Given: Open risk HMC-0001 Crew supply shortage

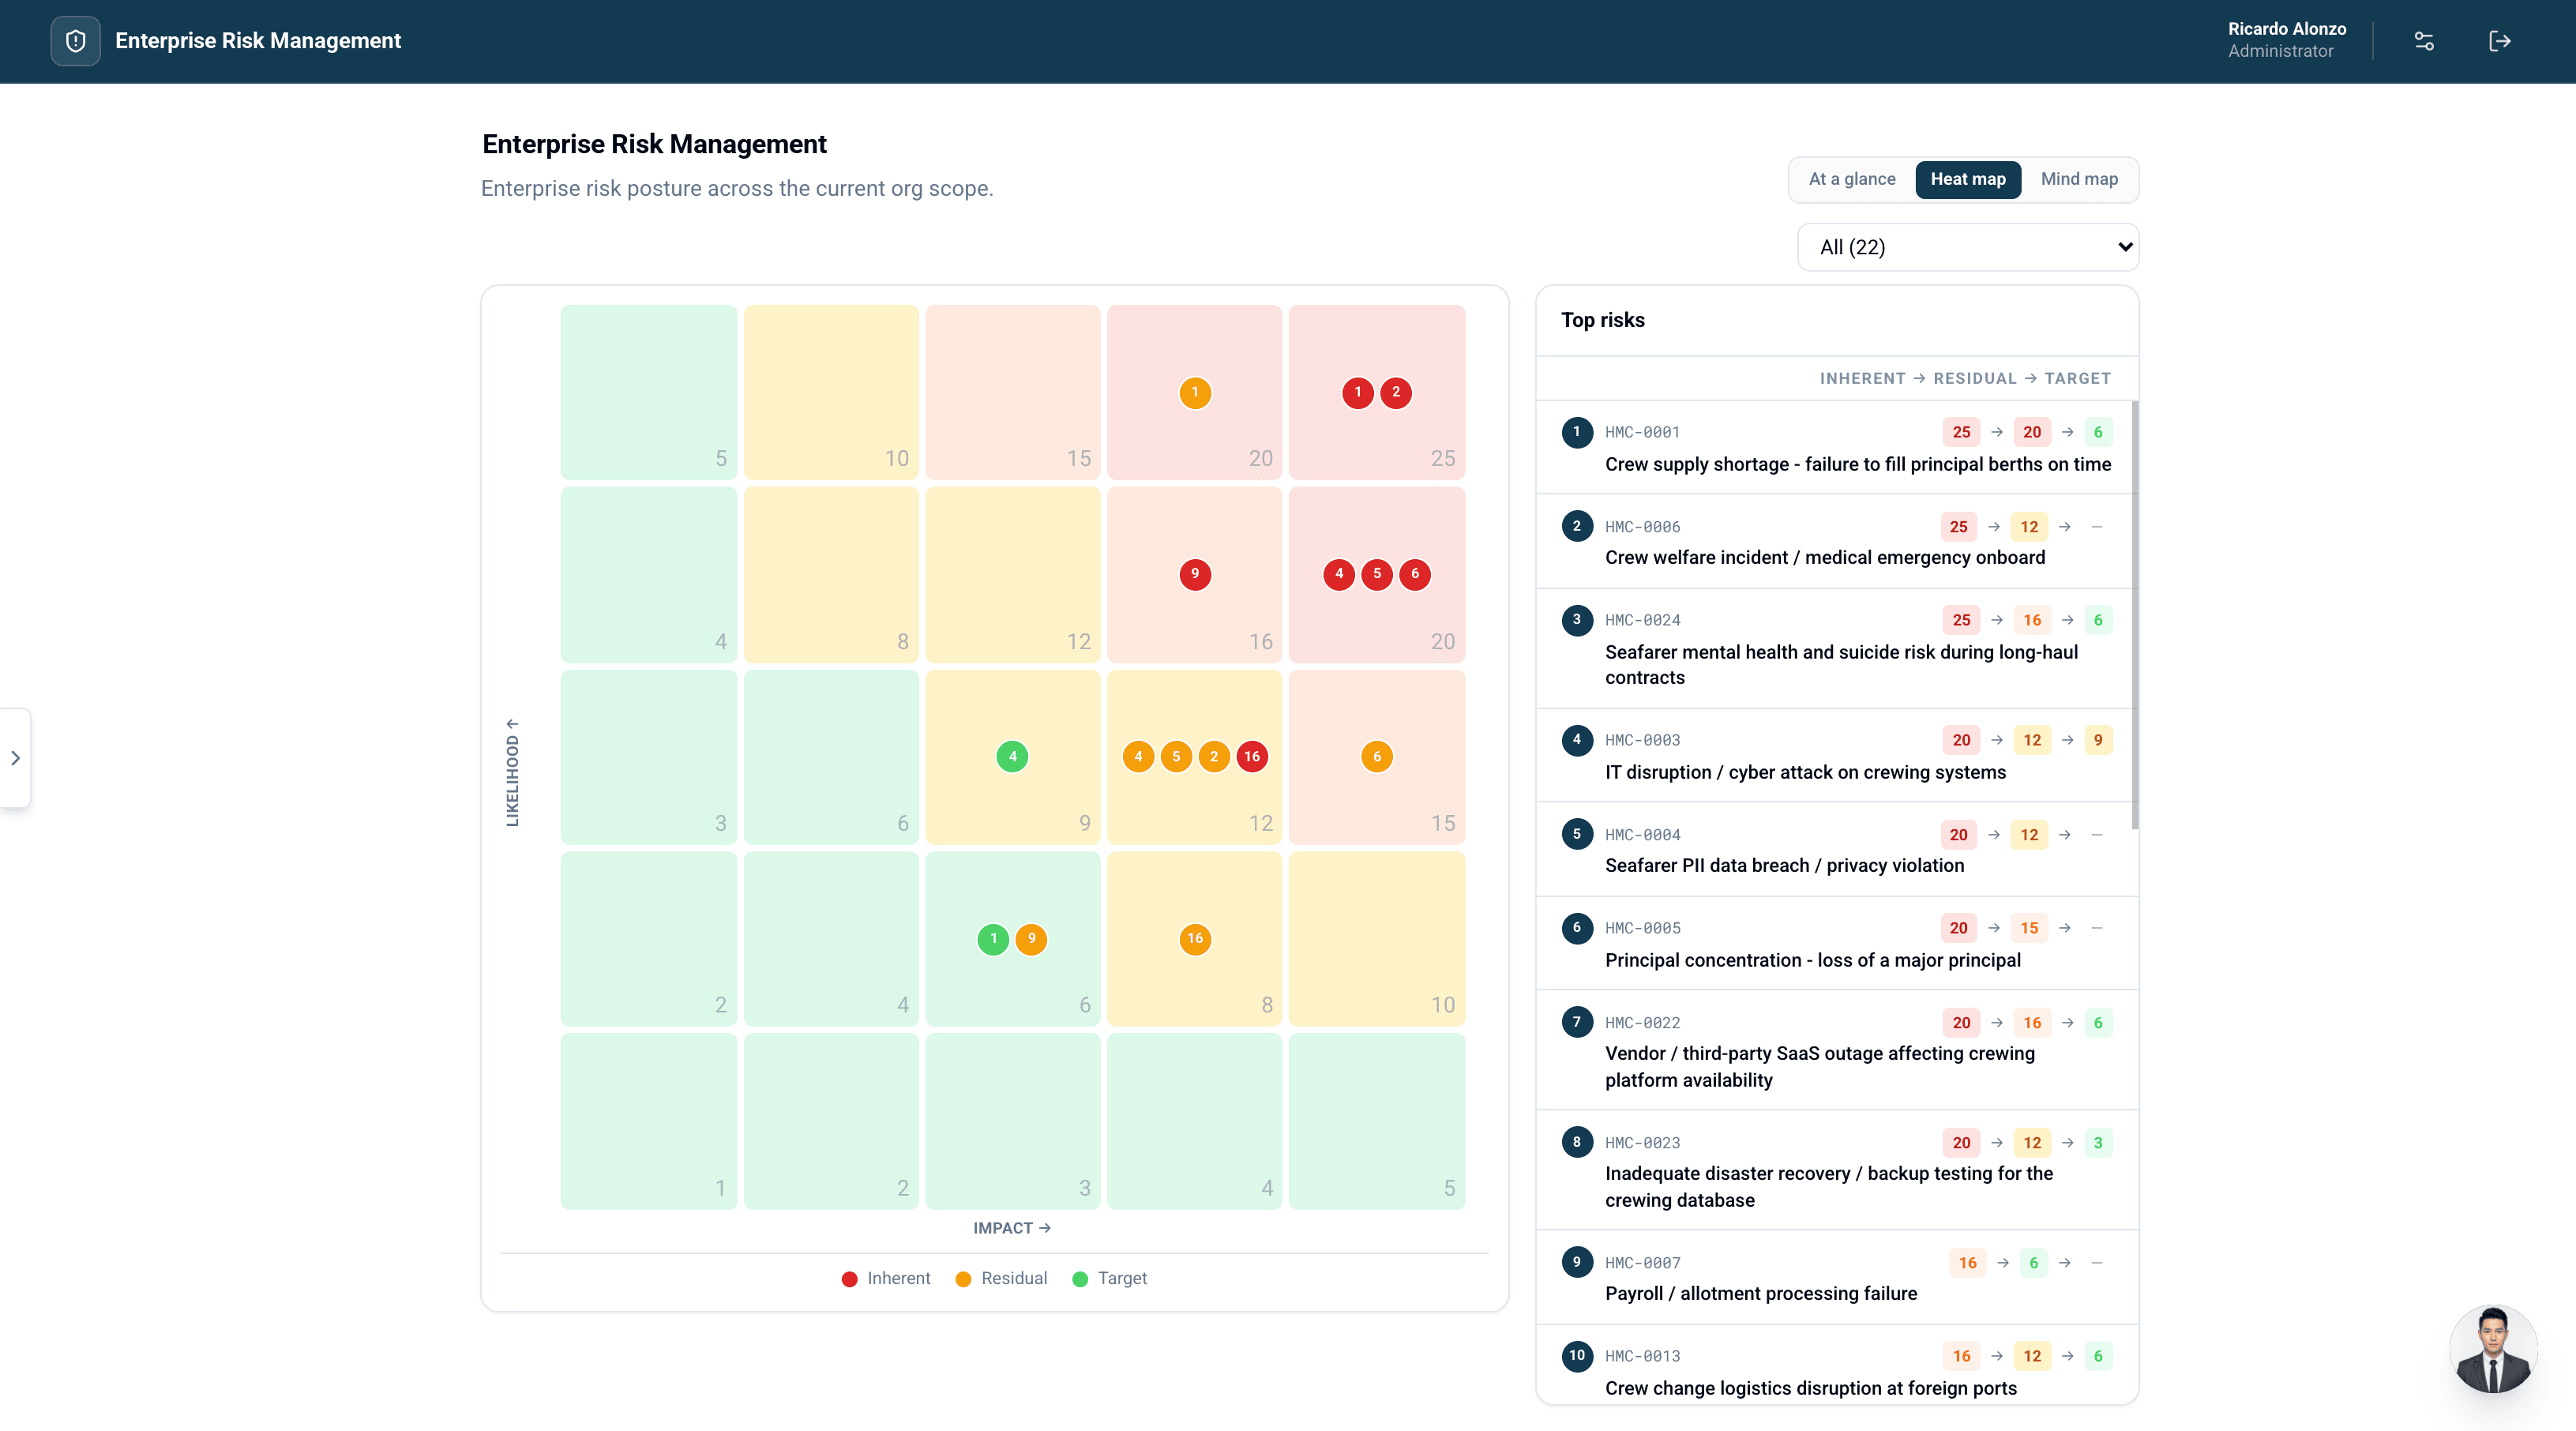Looking at the screenshot, I should click(1836, 447).
